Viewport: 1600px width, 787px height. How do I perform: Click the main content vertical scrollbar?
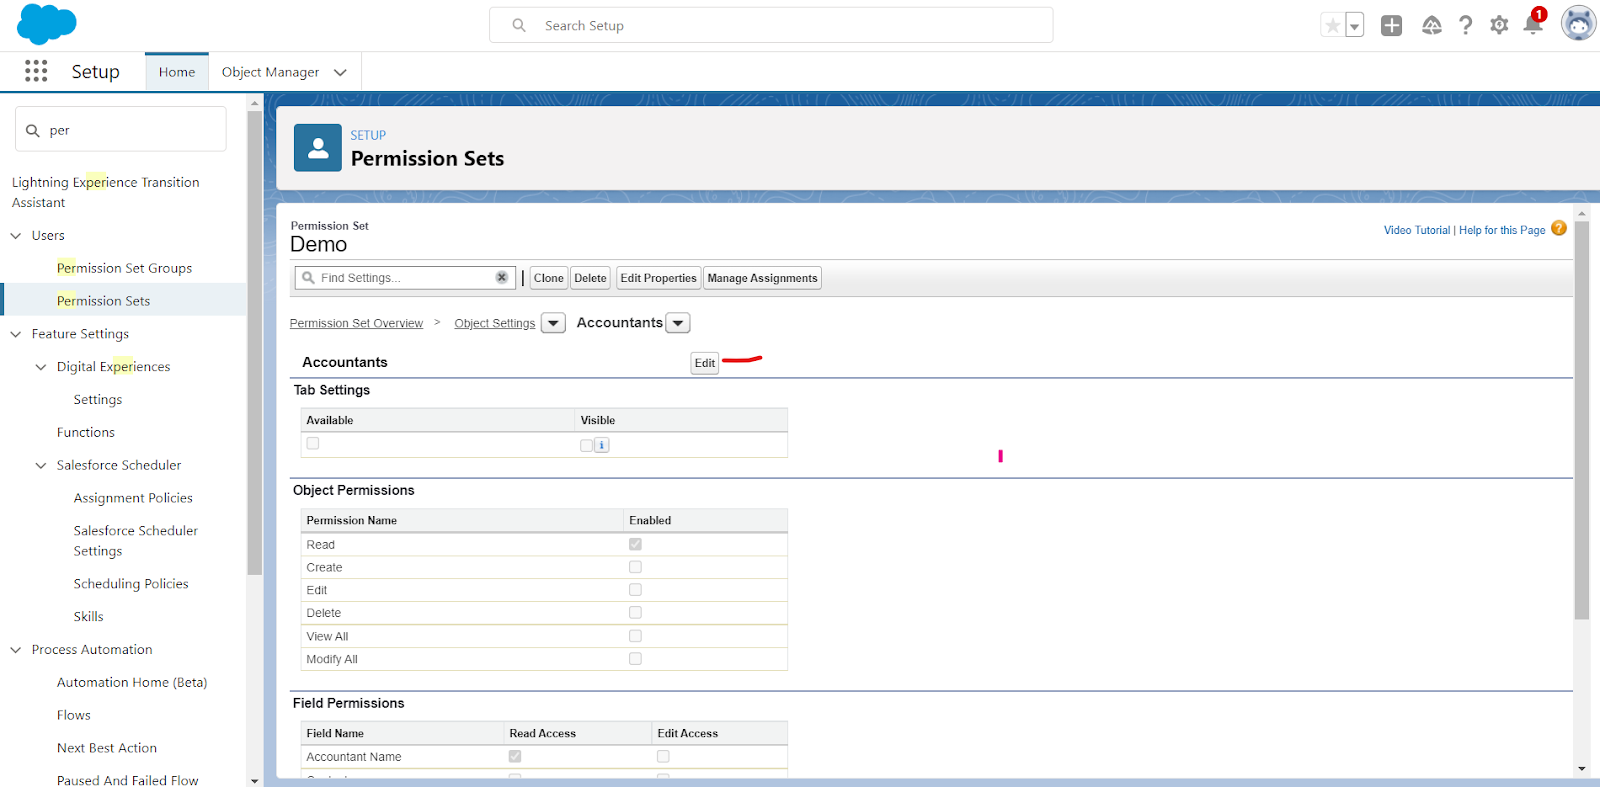pyautogui.click(x=1581, y=420)
